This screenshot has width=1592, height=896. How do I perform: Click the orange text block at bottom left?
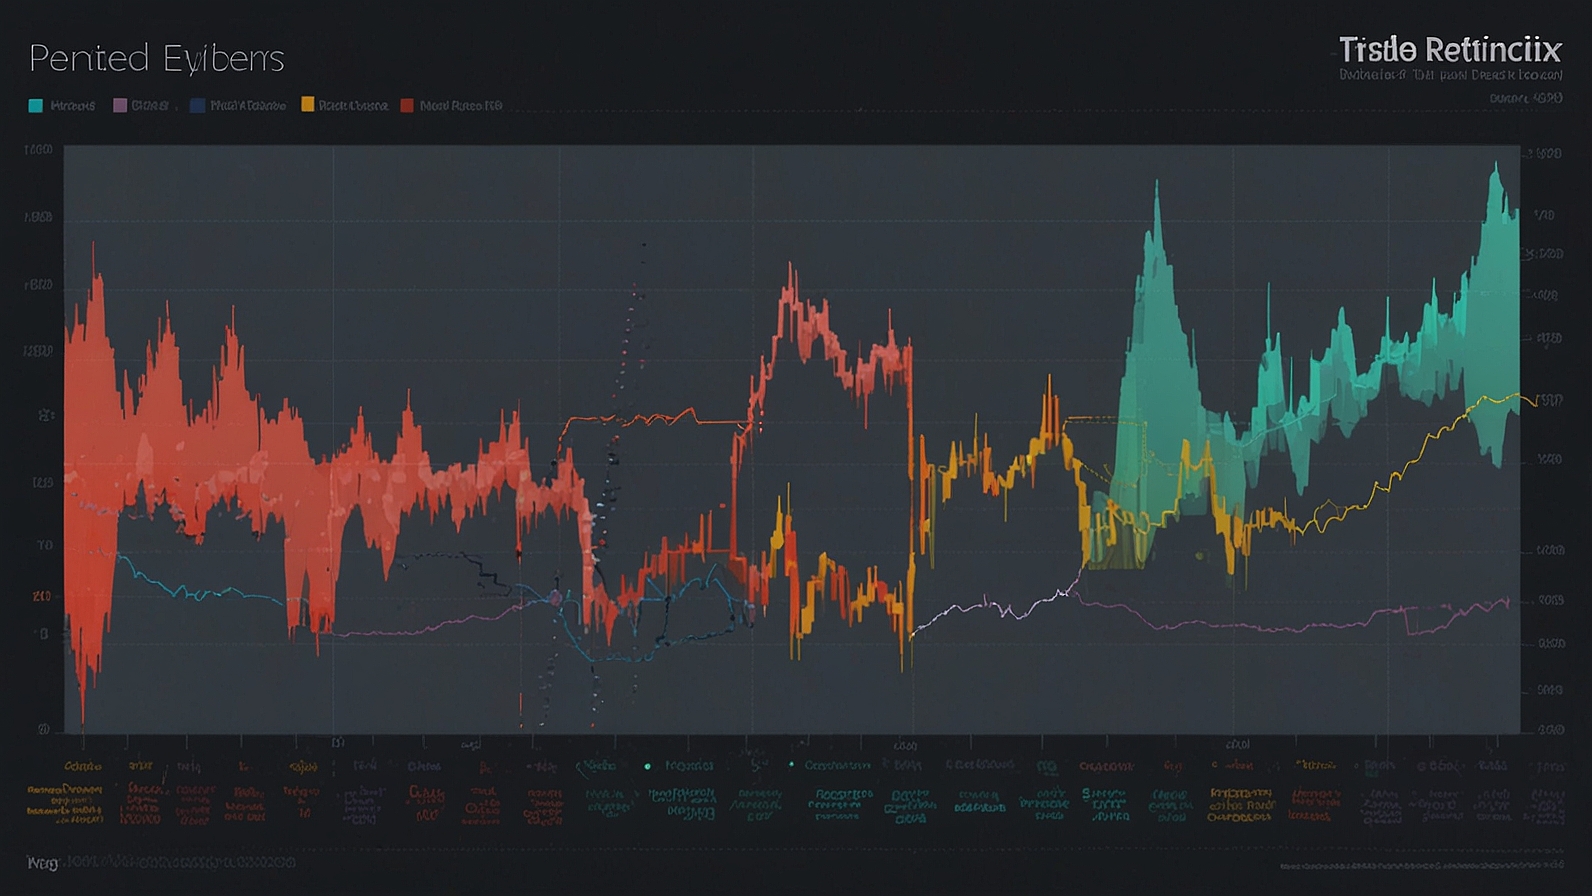tap(65, 803)
